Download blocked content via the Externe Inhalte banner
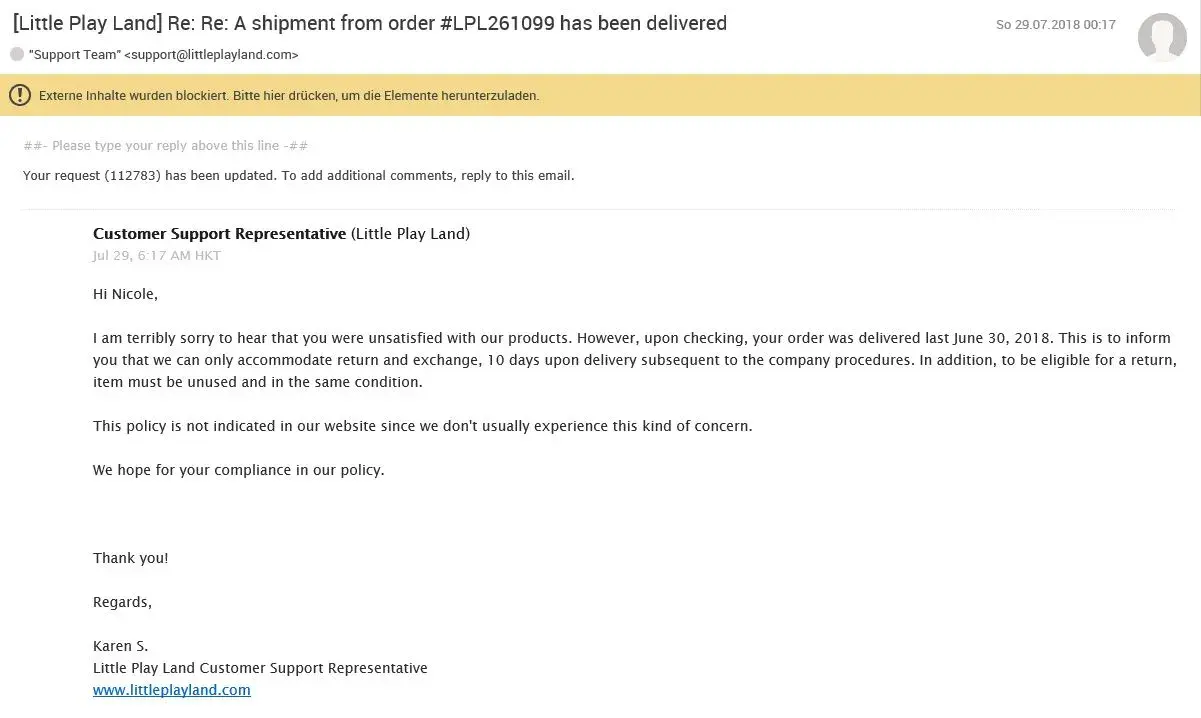Image resolution: width=1201 pixels, height=718 pixels. click(x=289, y=96)
